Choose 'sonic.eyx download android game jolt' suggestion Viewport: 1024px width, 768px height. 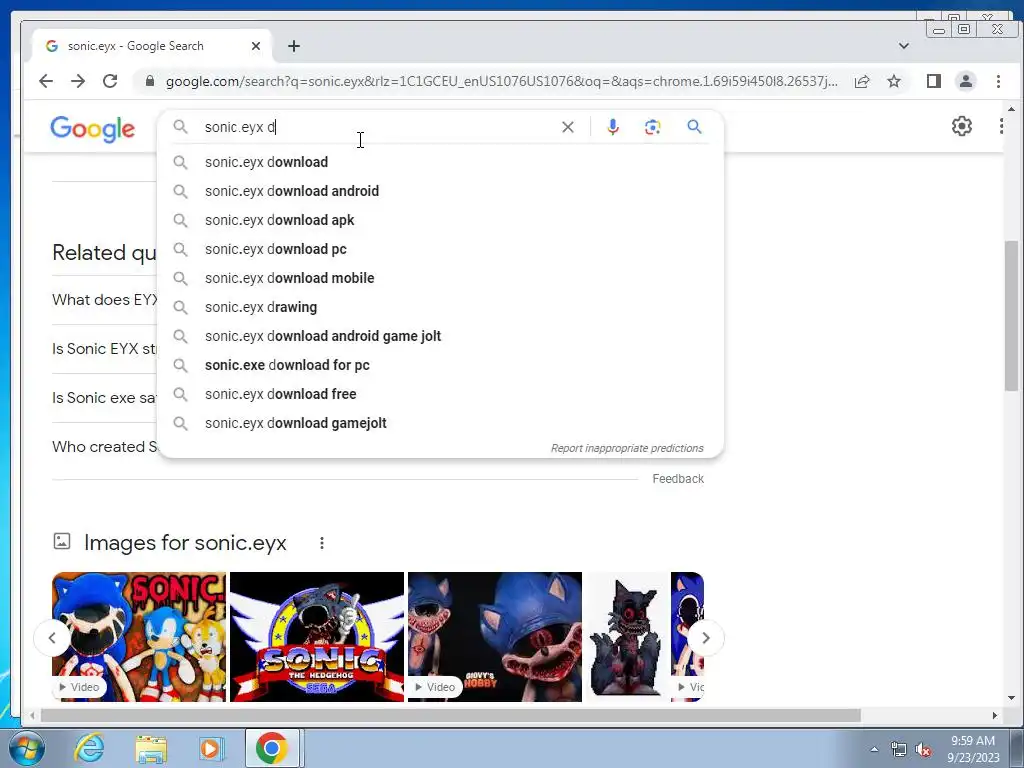tap(440, 336)
